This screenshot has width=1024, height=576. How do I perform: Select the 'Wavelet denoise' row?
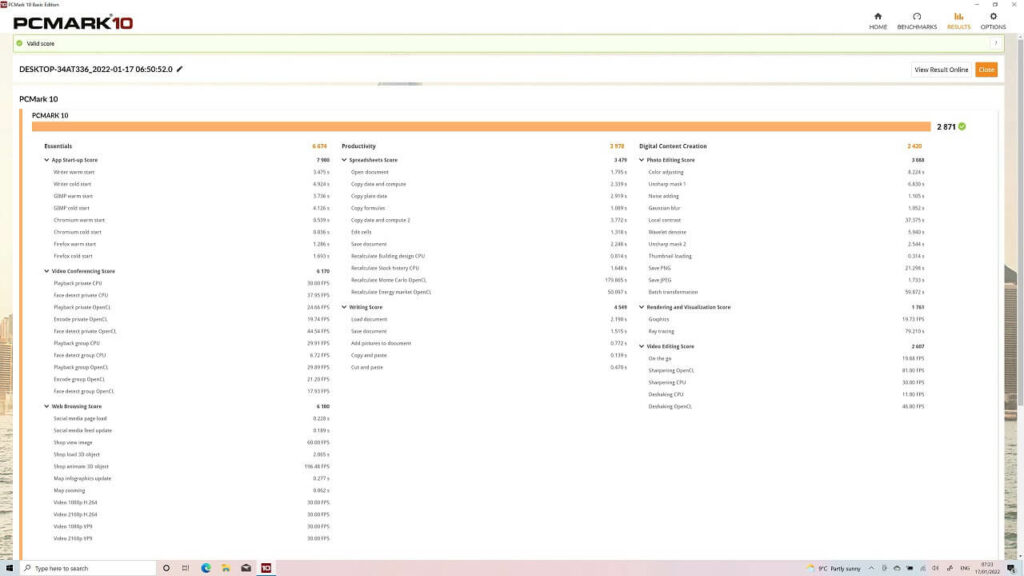pyautogui.click(x=786, y=232)
